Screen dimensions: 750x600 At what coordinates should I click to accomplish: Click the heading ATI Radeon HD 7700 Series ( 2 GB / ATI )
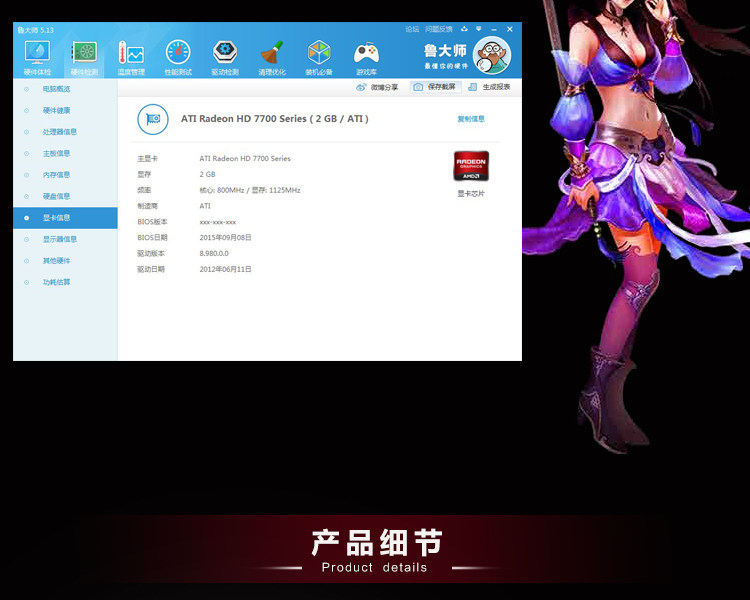275,119
